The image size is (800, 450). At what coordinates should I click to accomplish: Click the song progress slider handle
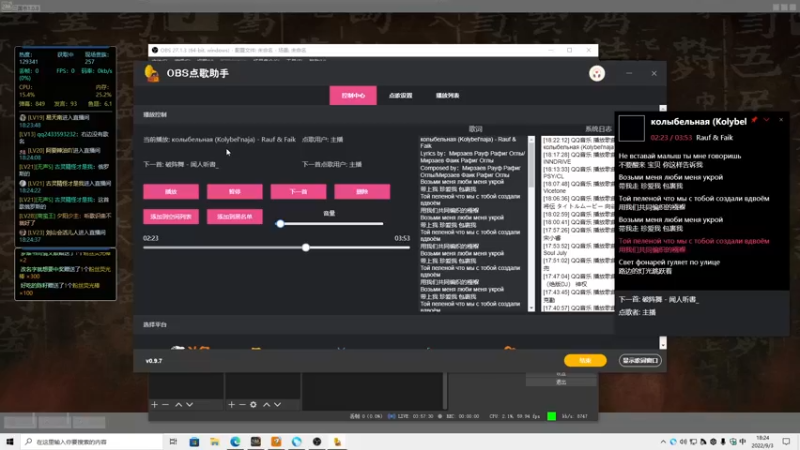click(306, 247)
